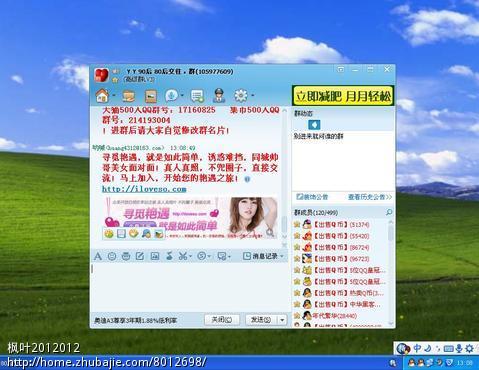This screenshot has width=479, height=370.
Task: Click the police officer report icon
Action: [x=219, y=96]
